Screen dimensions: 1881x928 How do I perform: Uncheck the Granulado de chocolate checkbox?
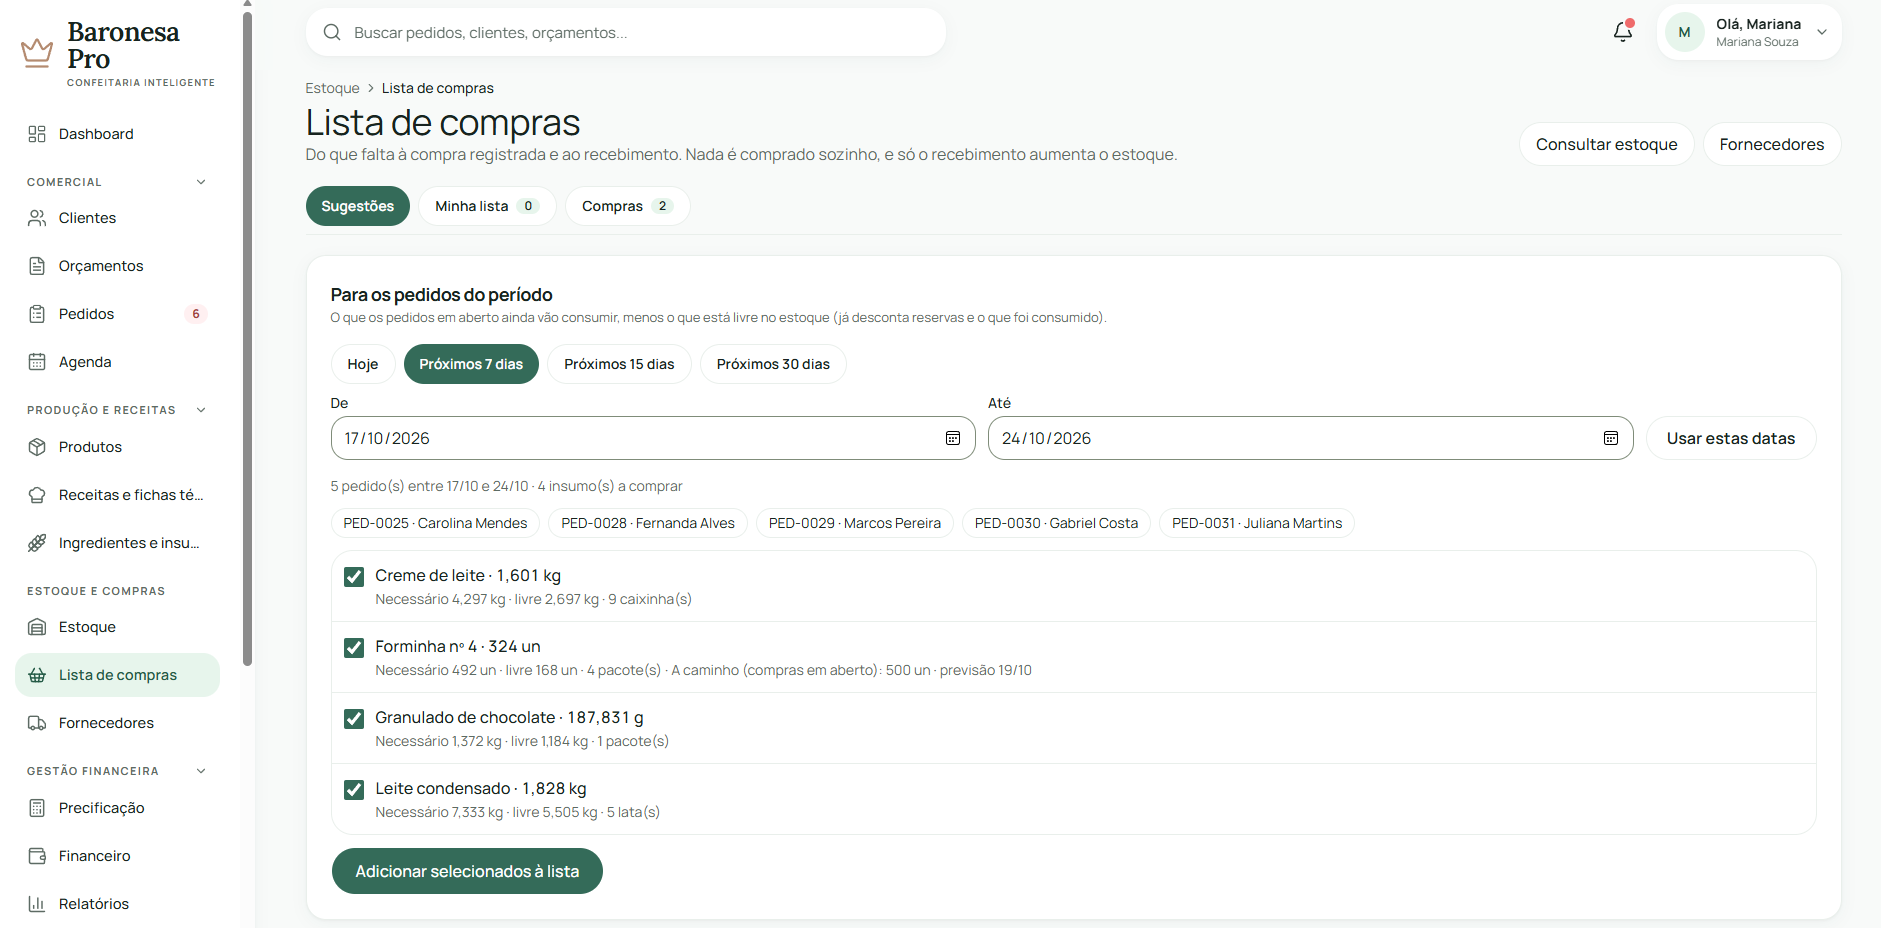354,718
